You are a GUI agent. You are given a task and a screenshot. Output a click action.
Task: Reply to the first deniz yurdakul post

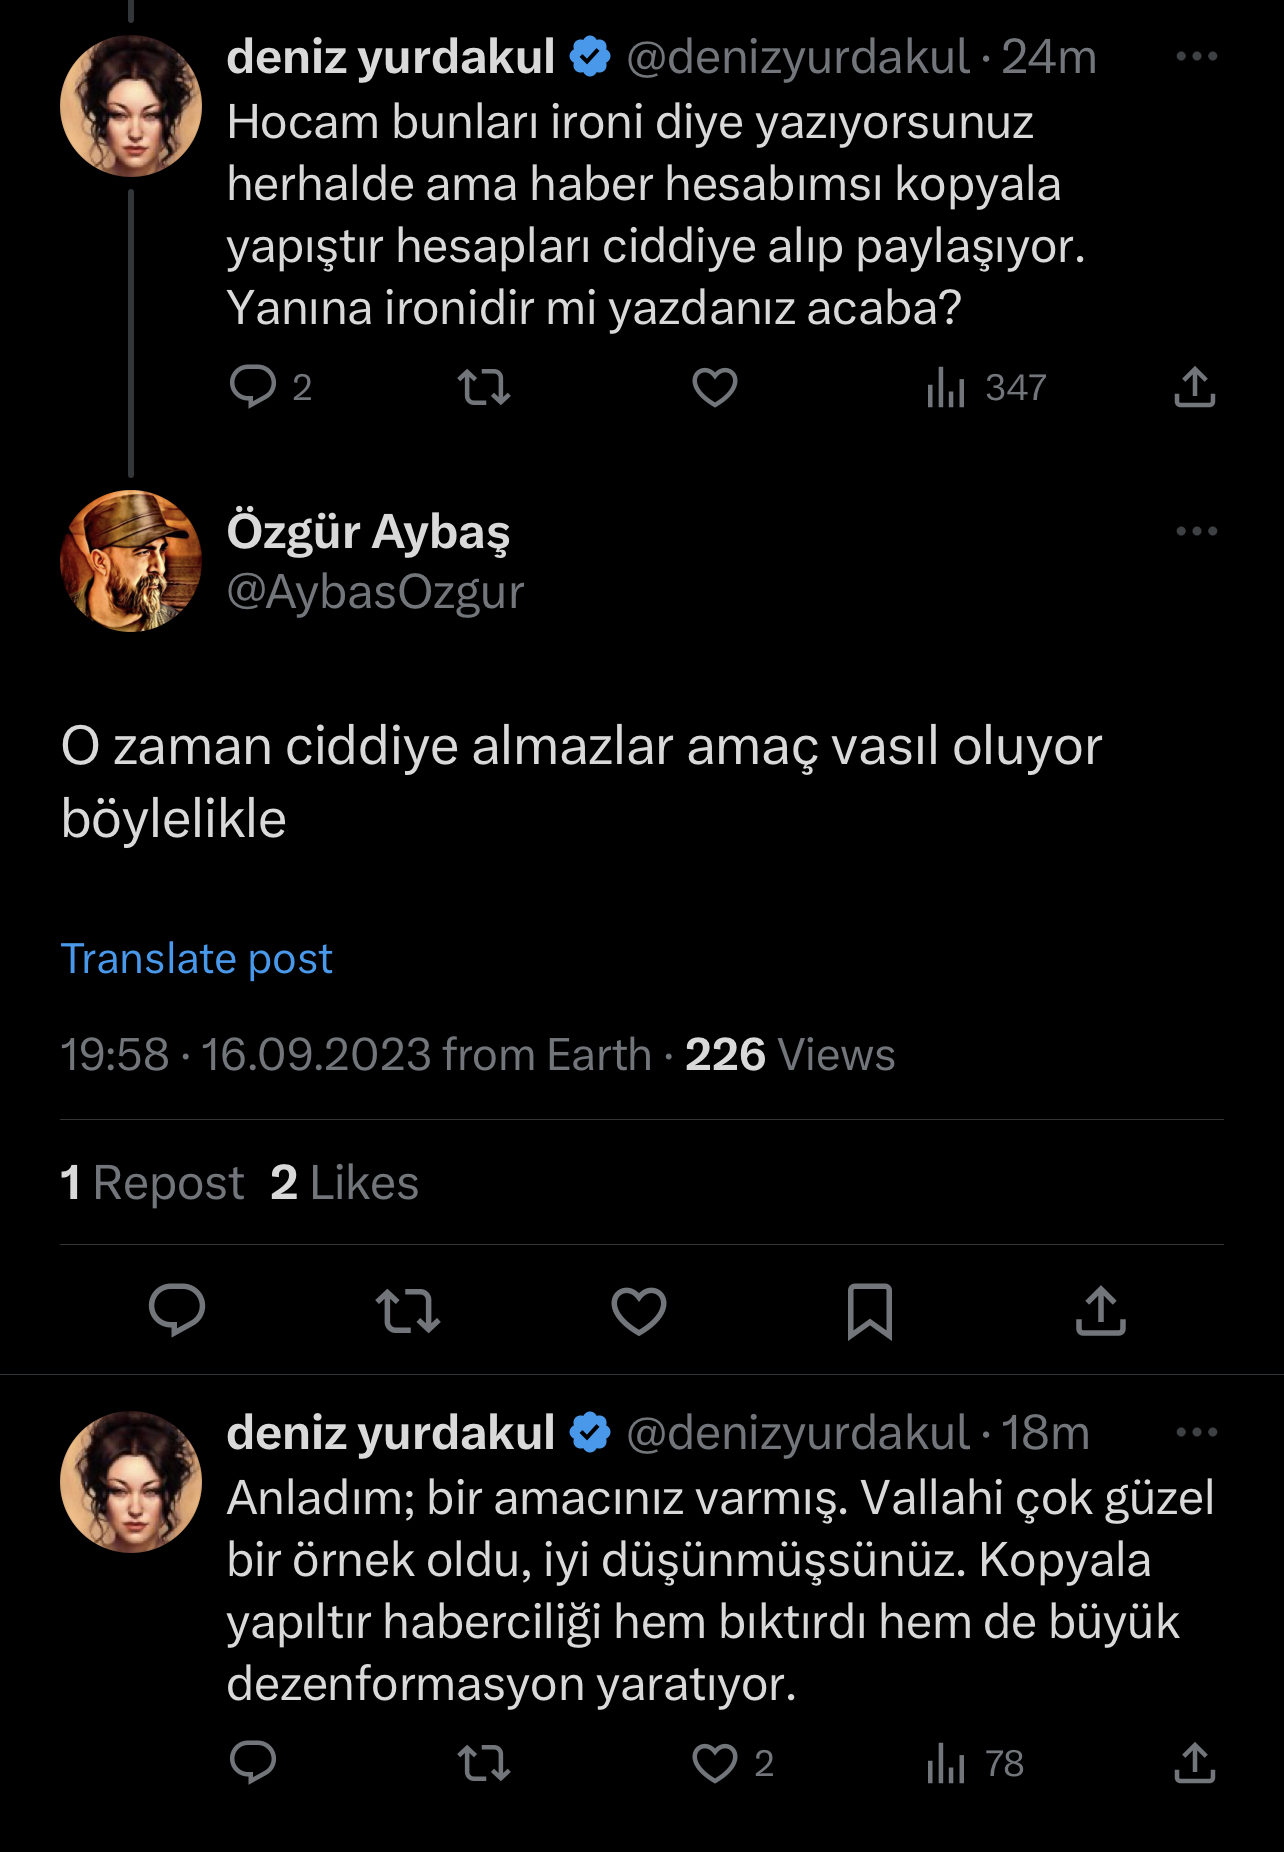[253, 387]
